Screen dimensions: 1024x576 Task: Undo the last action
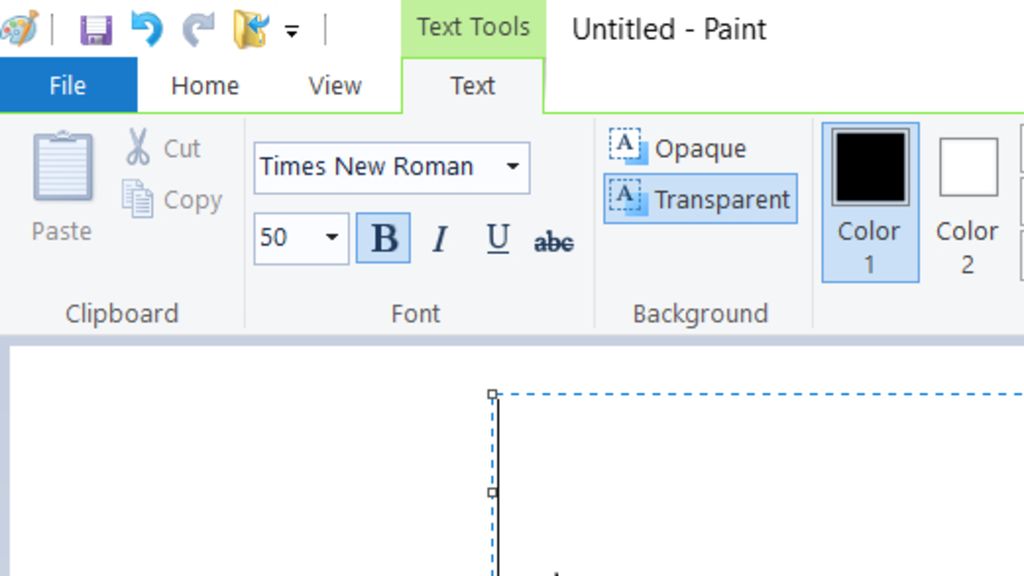[147, 29]
